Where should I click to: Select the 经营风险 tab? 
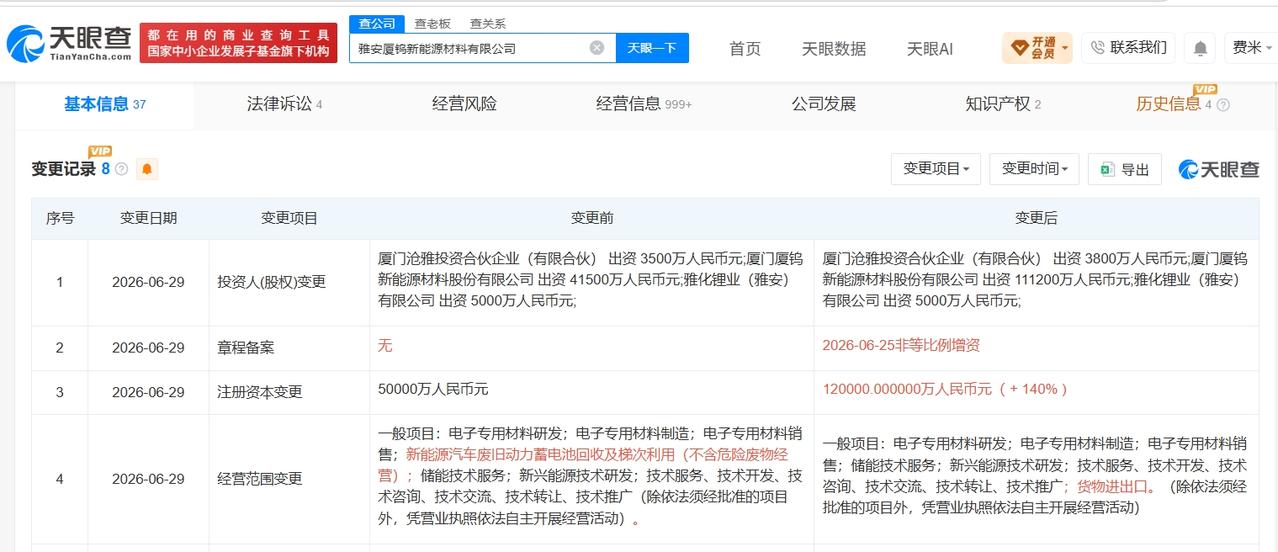pos(464,104)
